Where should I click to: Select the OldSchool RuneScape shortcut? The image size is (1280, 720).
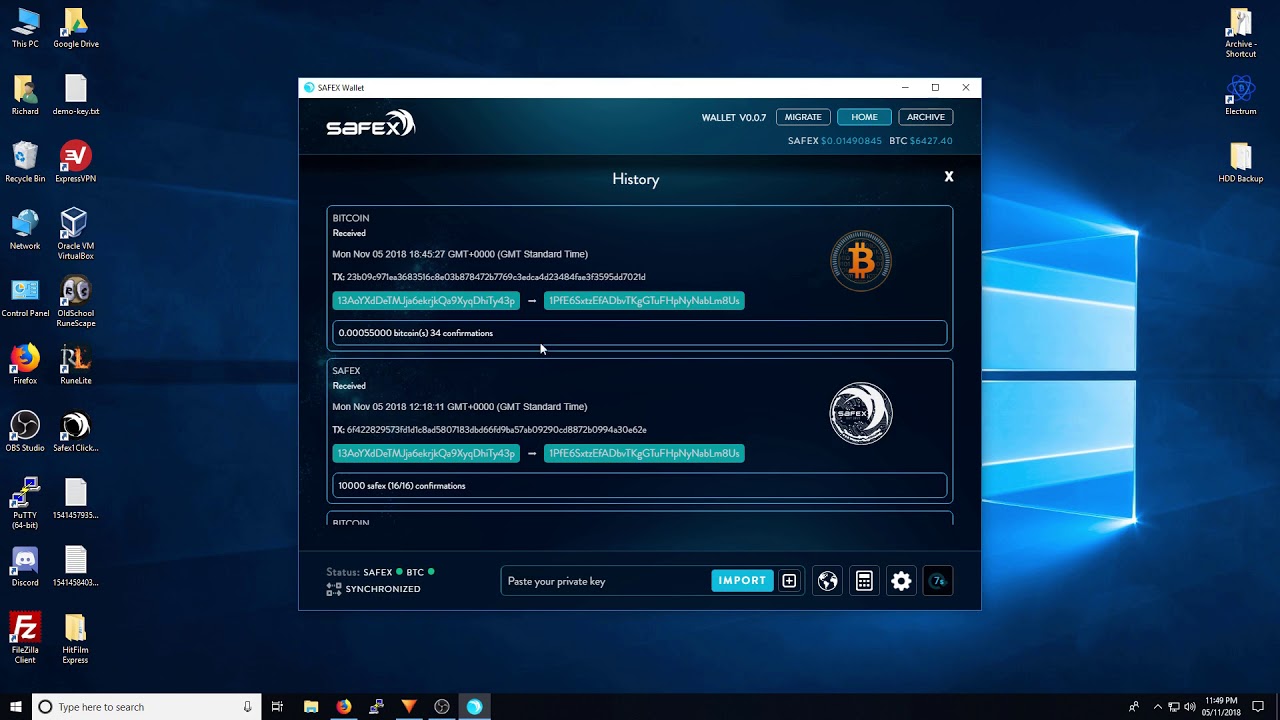(76, 301)
